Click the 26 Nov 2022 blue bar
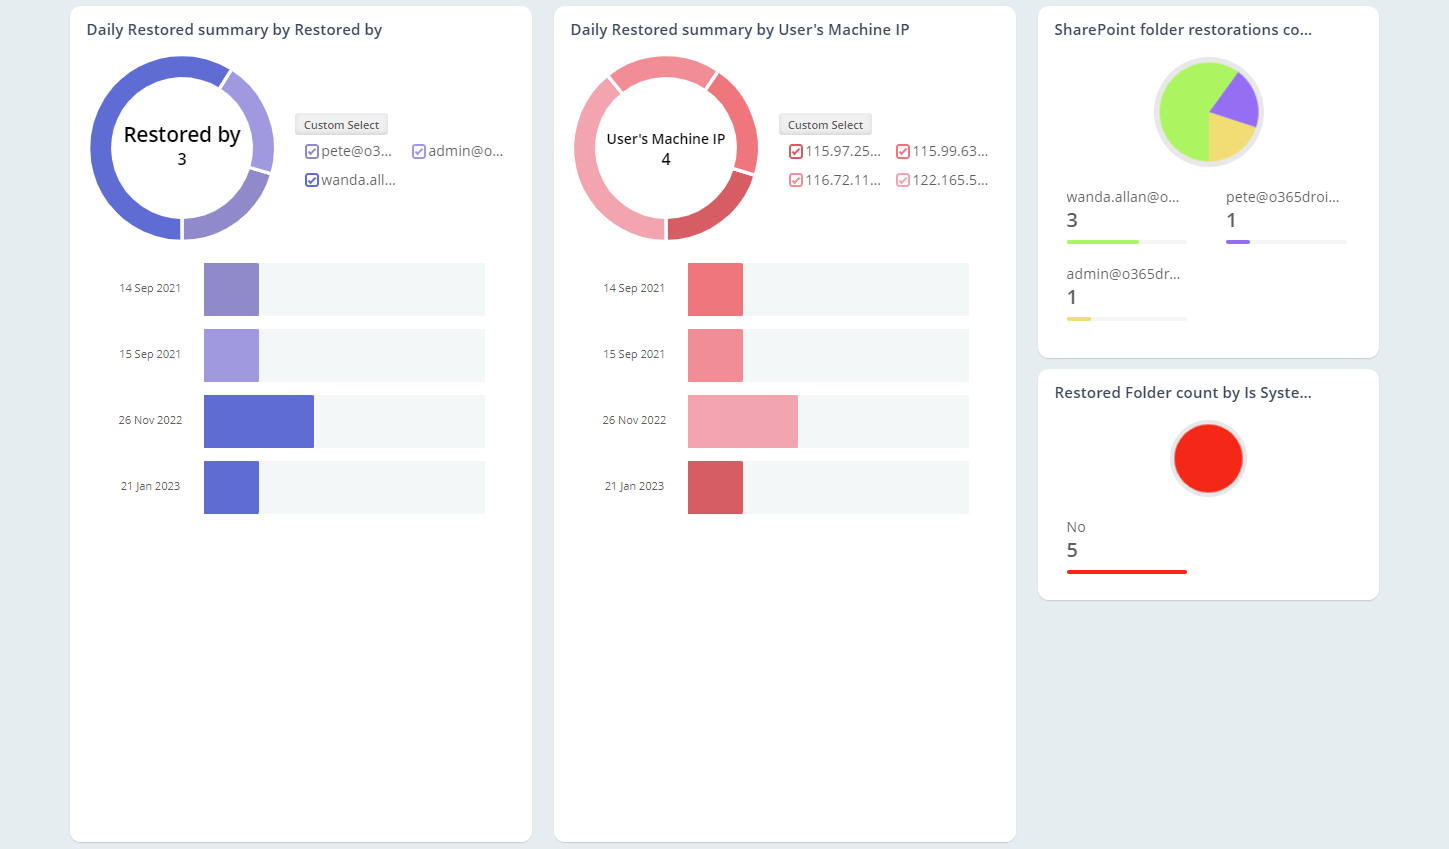Screen dimensions: 1449x849 (x=258, y=421)
